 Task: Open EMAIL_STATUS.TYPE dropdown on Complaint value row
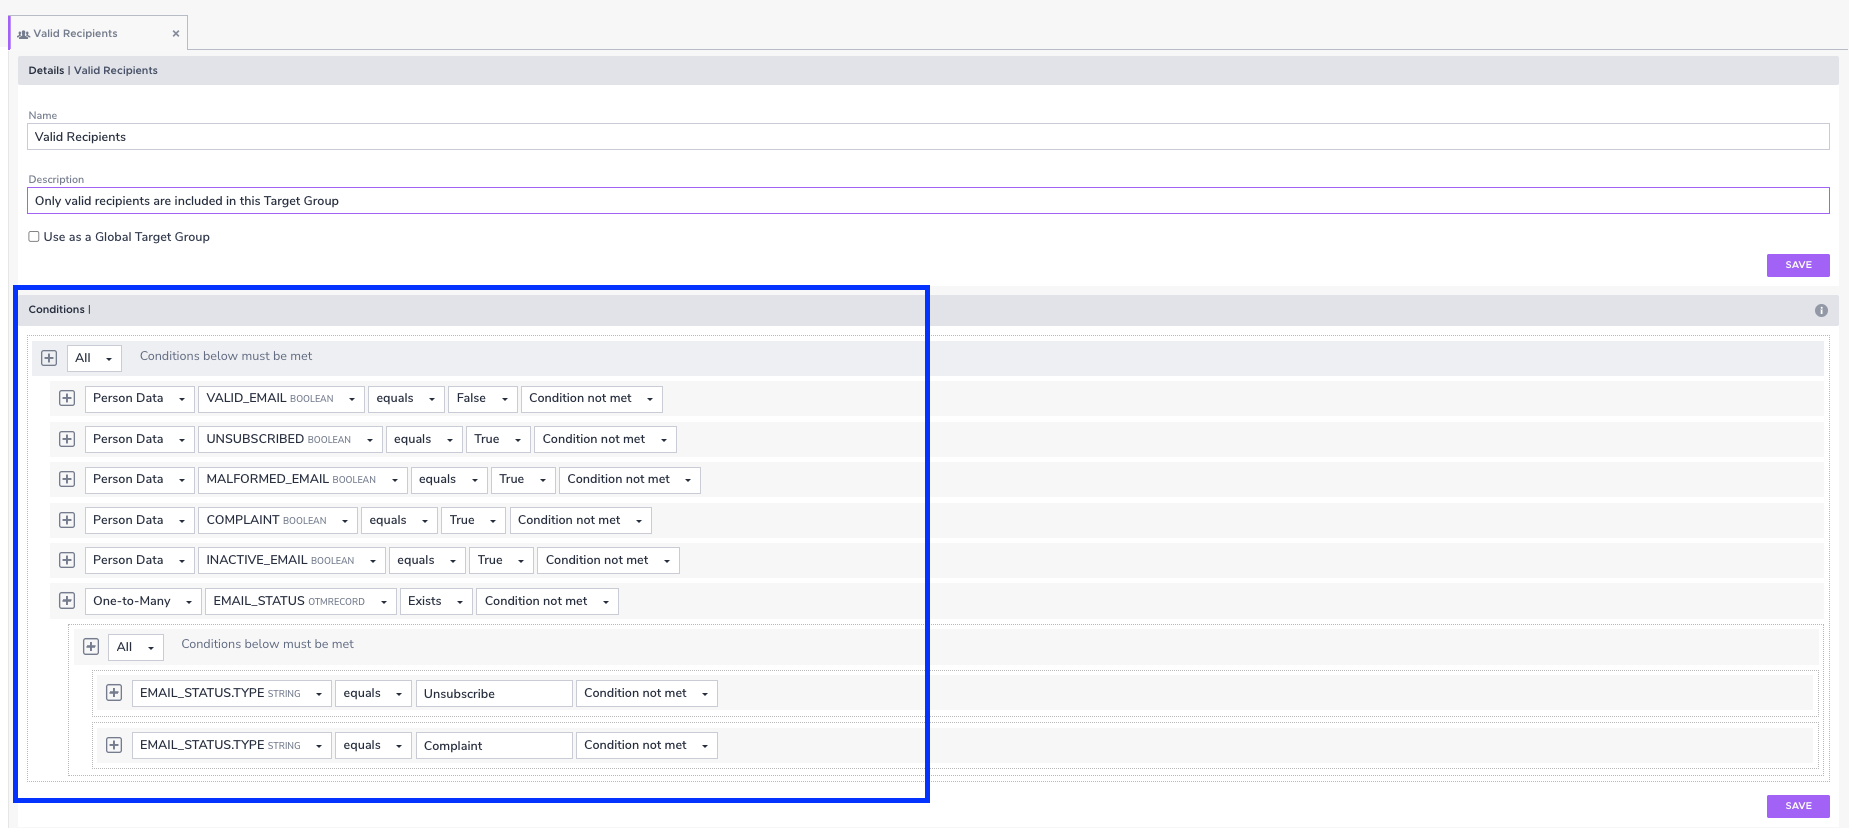tap(232, 746)
